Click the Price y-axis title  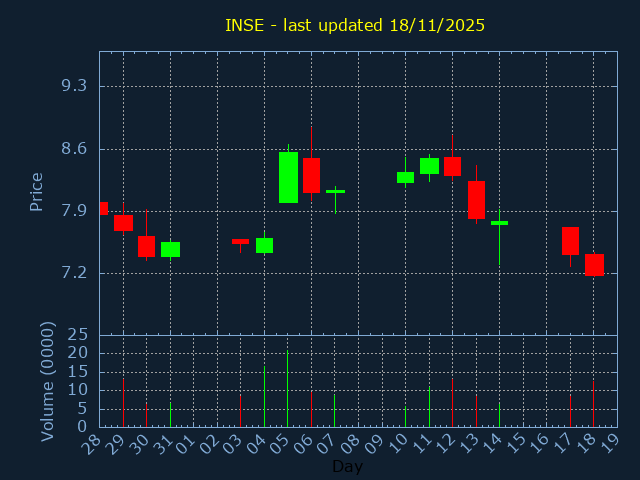click(37, 191)
